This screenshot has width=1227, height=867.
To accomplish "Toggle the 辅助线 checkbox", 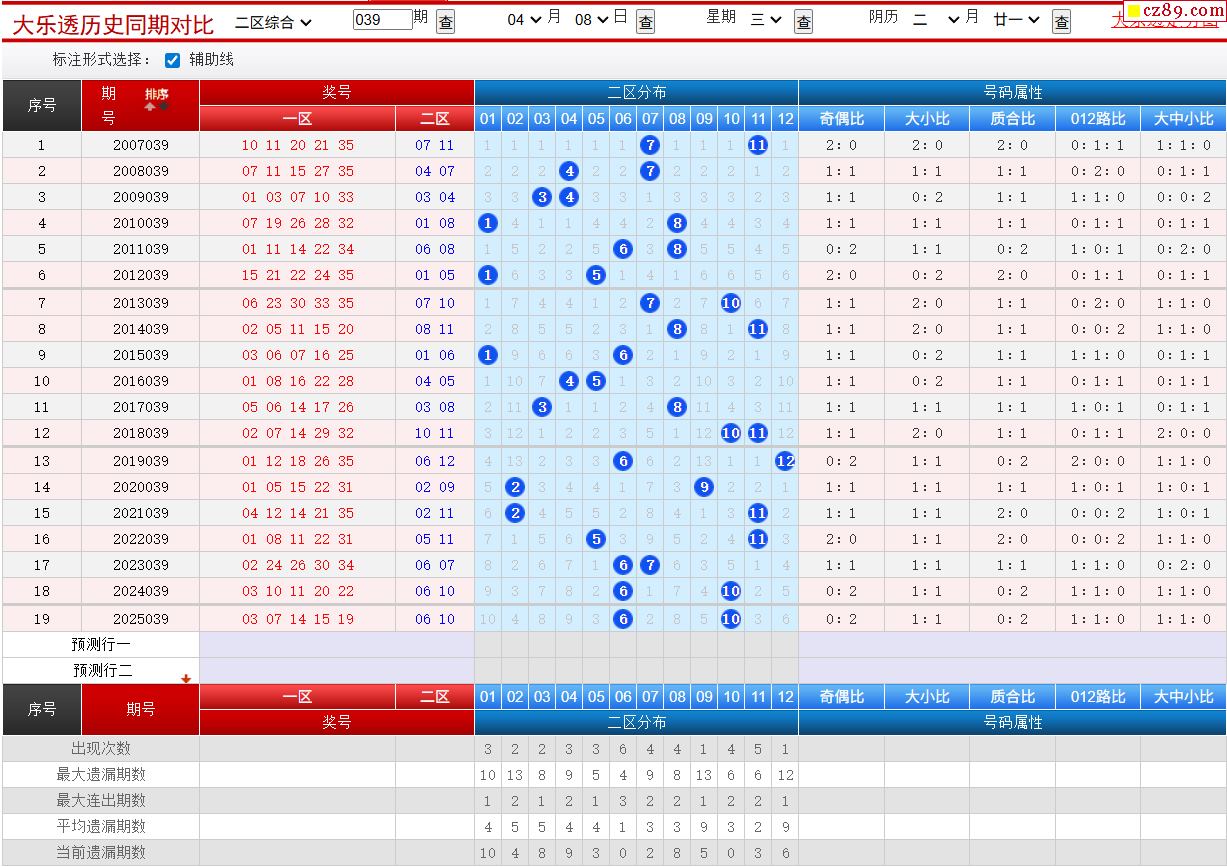I will (172, 60).
